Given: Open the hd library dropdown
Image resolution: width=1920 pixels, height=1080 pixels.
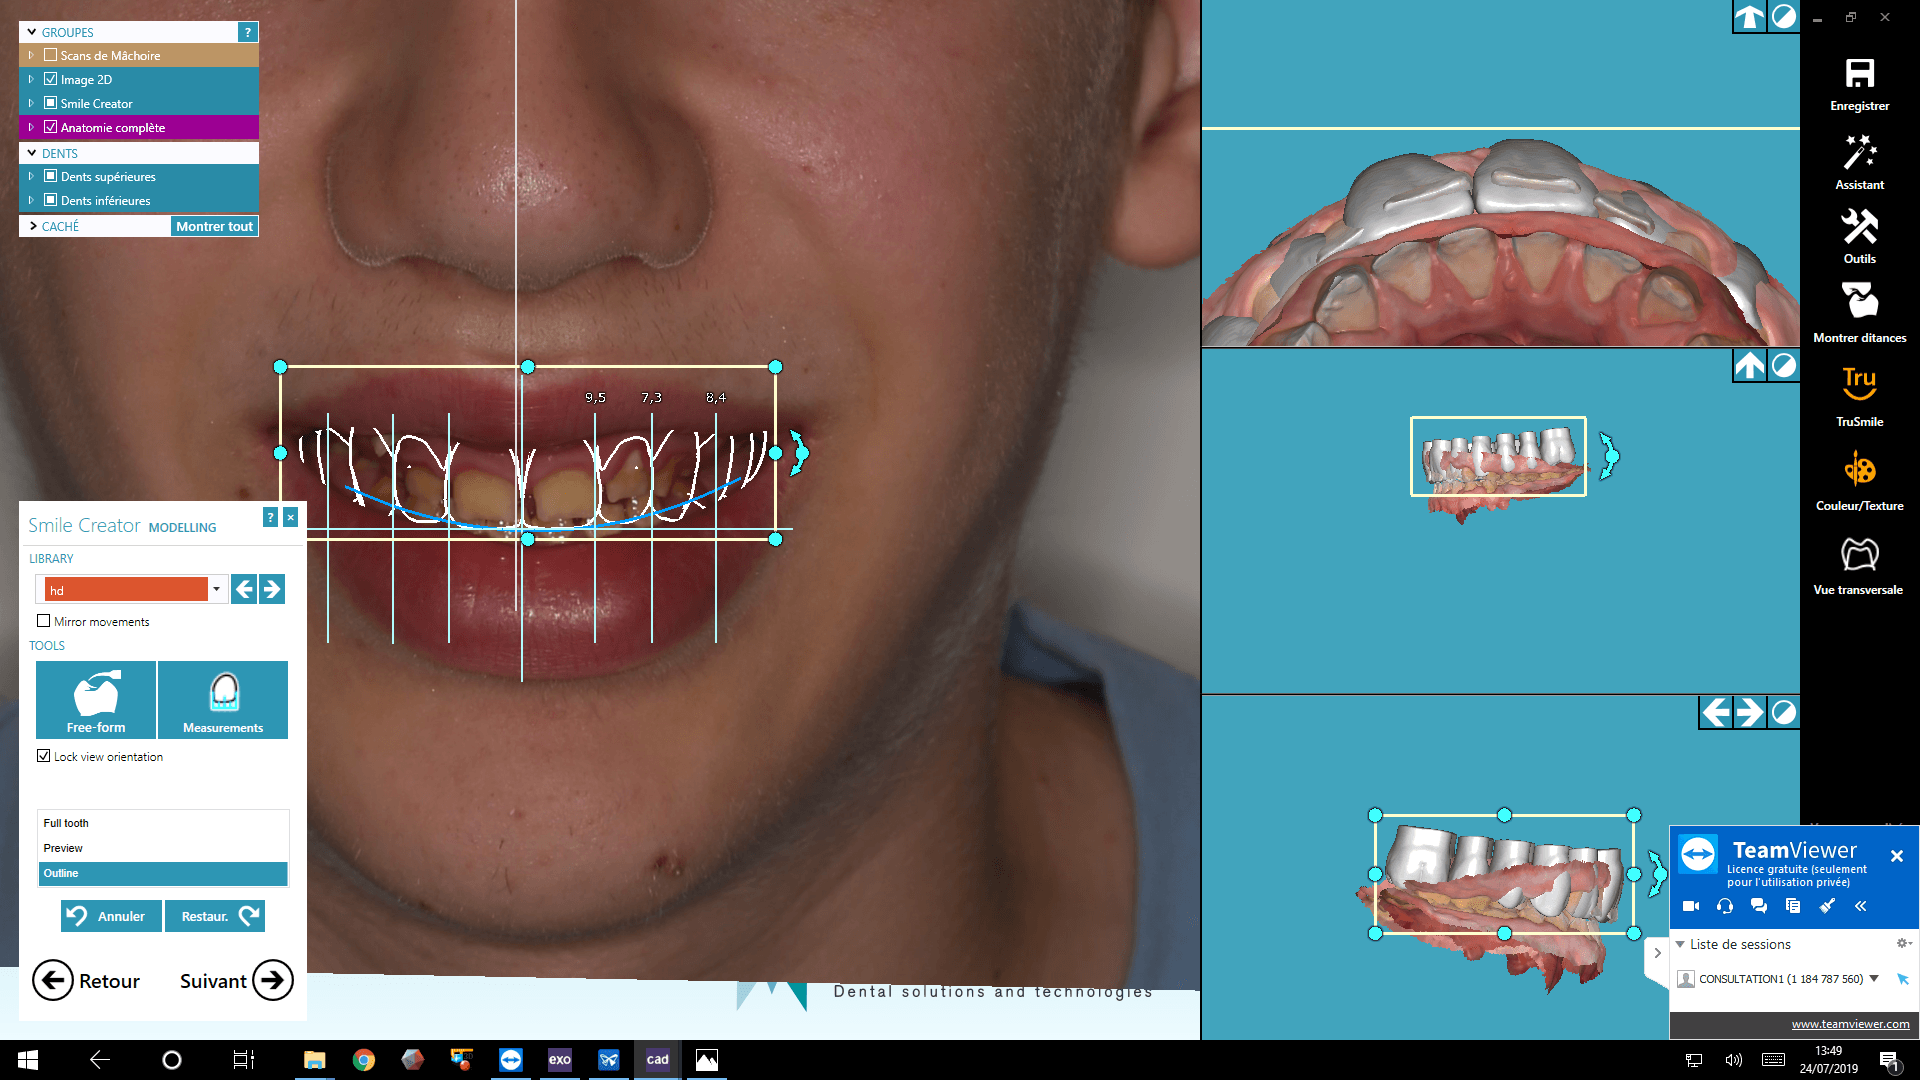Looking at the screenshot, I should (x=216, y=589).
